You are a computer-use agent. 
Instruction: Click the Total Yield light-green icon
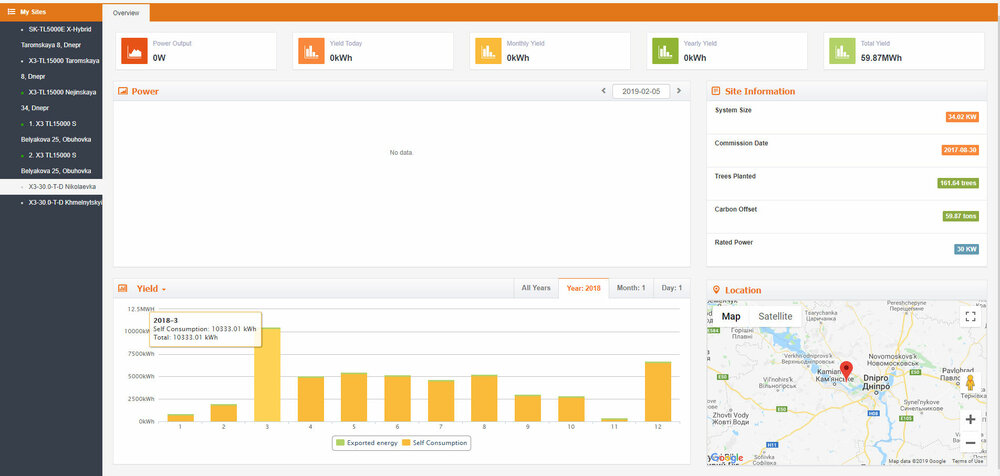click(x=842, y=51)
